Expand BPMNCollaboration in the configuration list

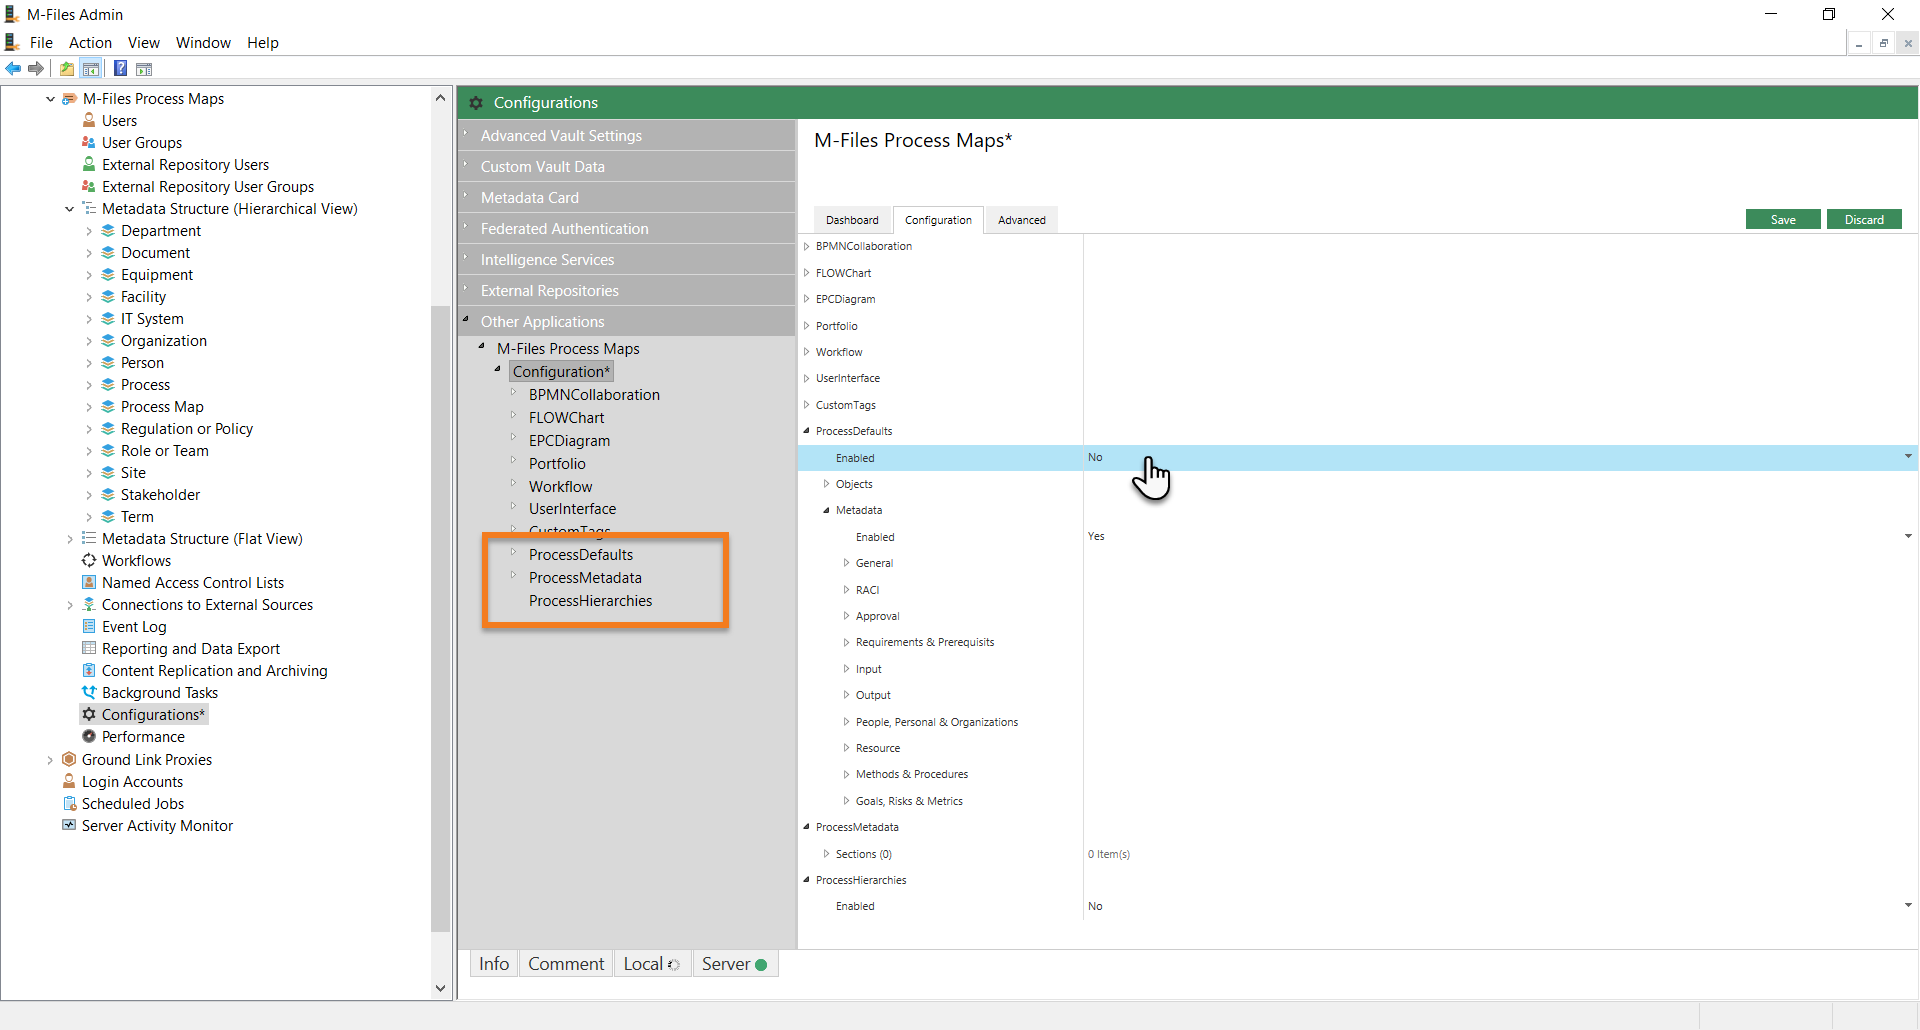[x=807, y=246]
